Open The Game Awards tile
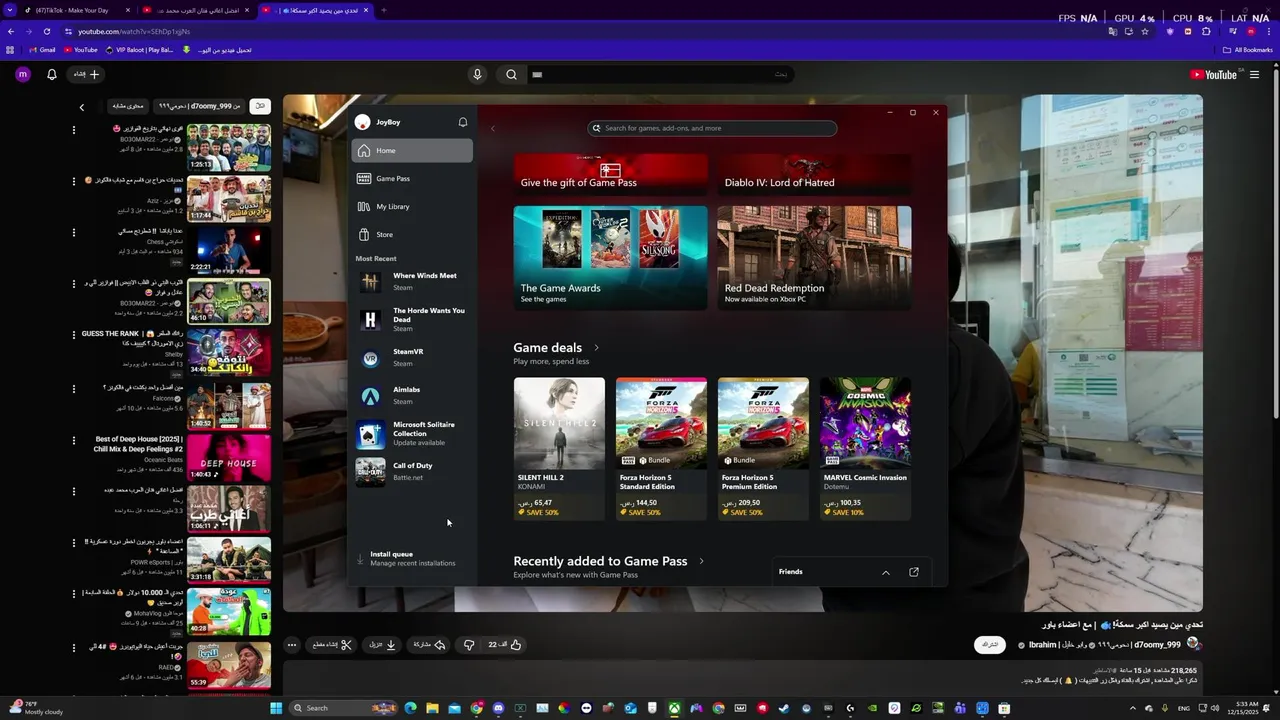 pos(610,258)
